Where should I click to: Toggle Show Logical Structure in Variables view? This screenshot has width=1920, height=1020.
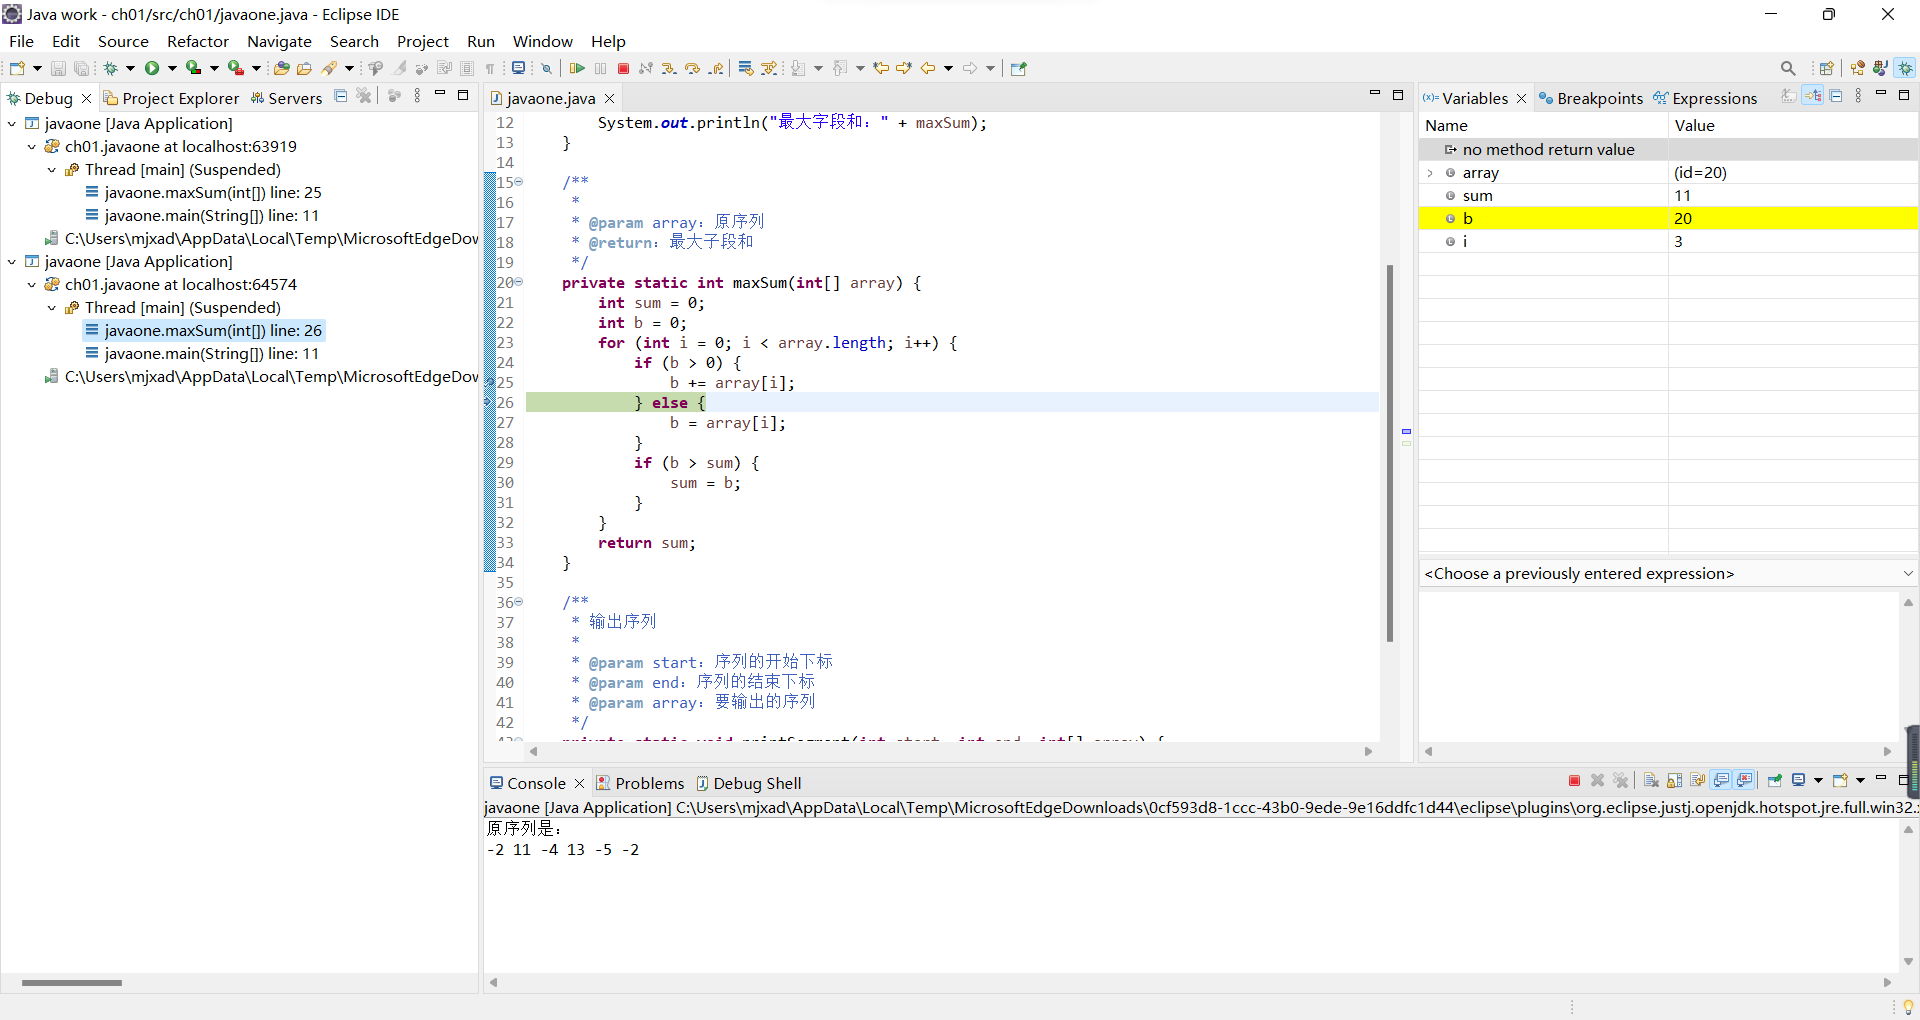pyautogui.click(x=1813, y=96)
